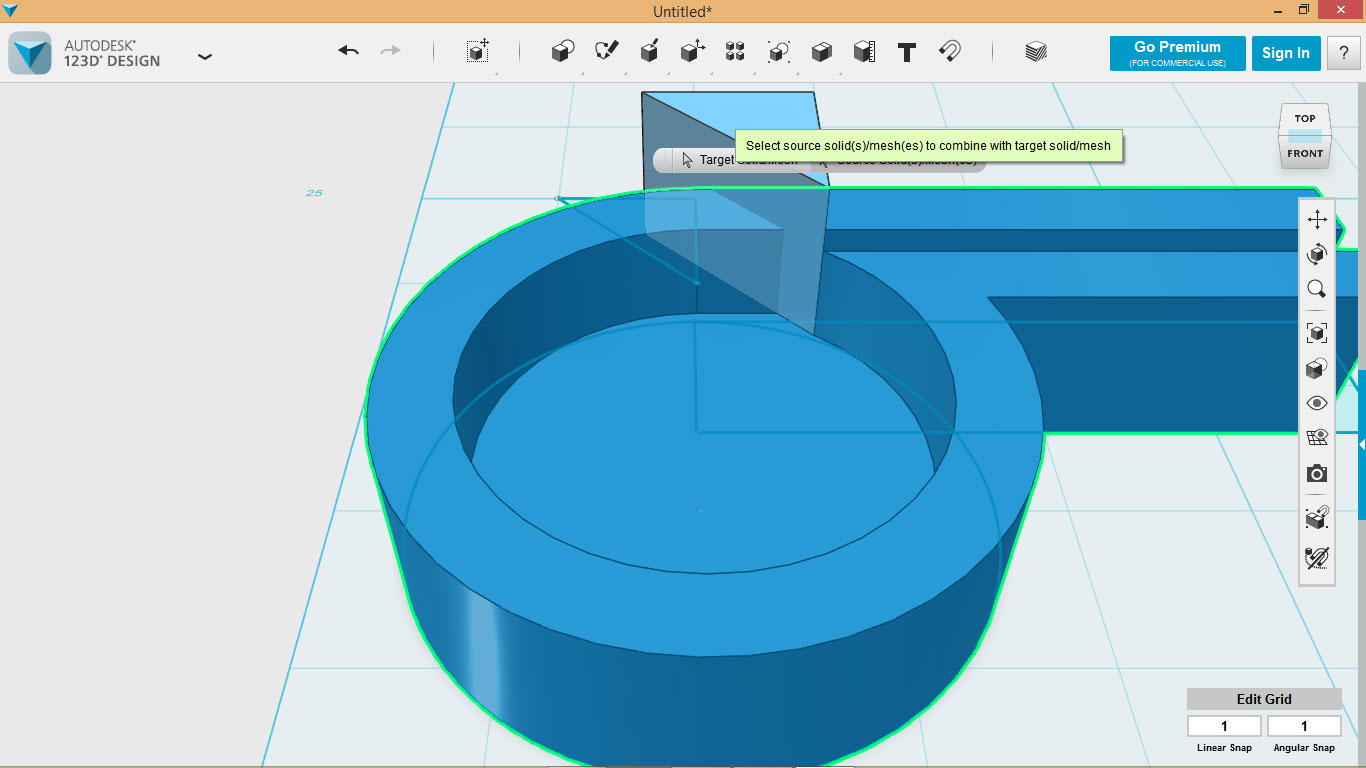Click the Sign In button
1366x768 pixels.
click(1286, 53)
